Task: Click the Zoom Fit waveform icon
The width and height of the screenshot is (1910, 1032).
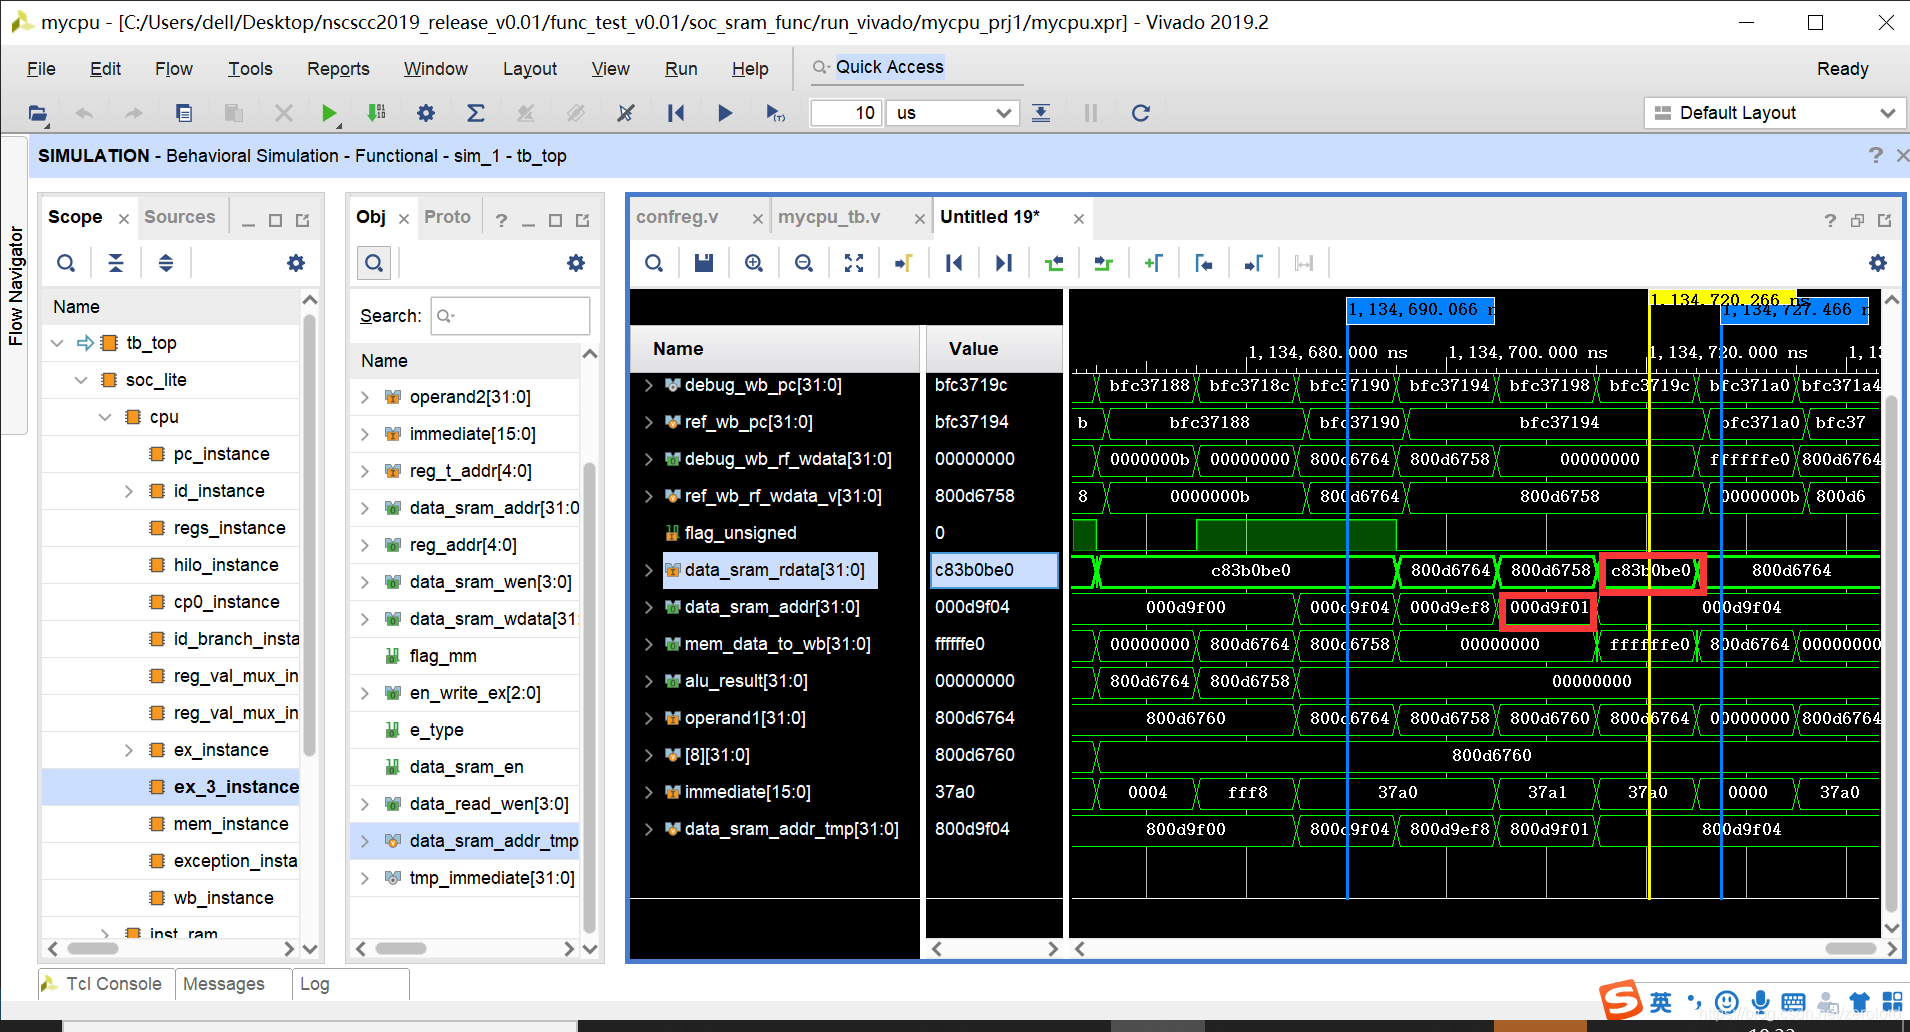Action: 854,263
